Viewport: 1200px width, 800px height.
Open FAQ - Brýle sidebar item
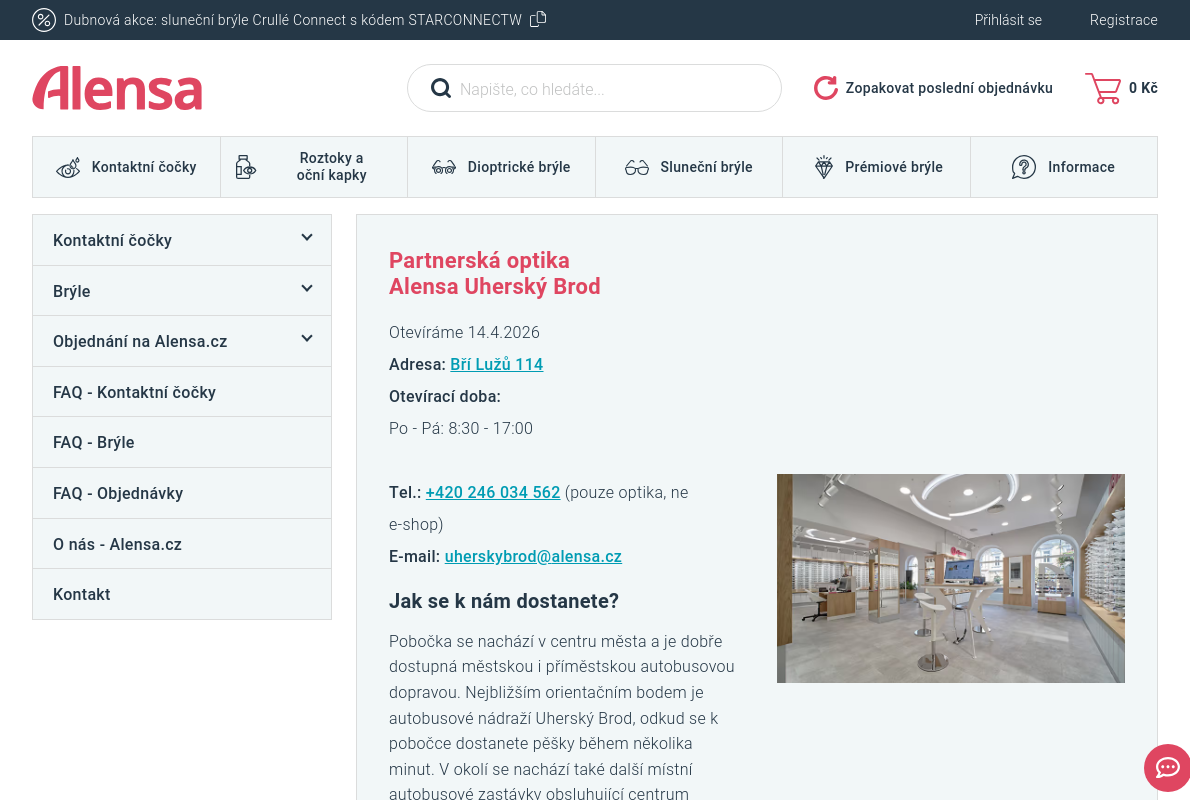tap(182, 442)
